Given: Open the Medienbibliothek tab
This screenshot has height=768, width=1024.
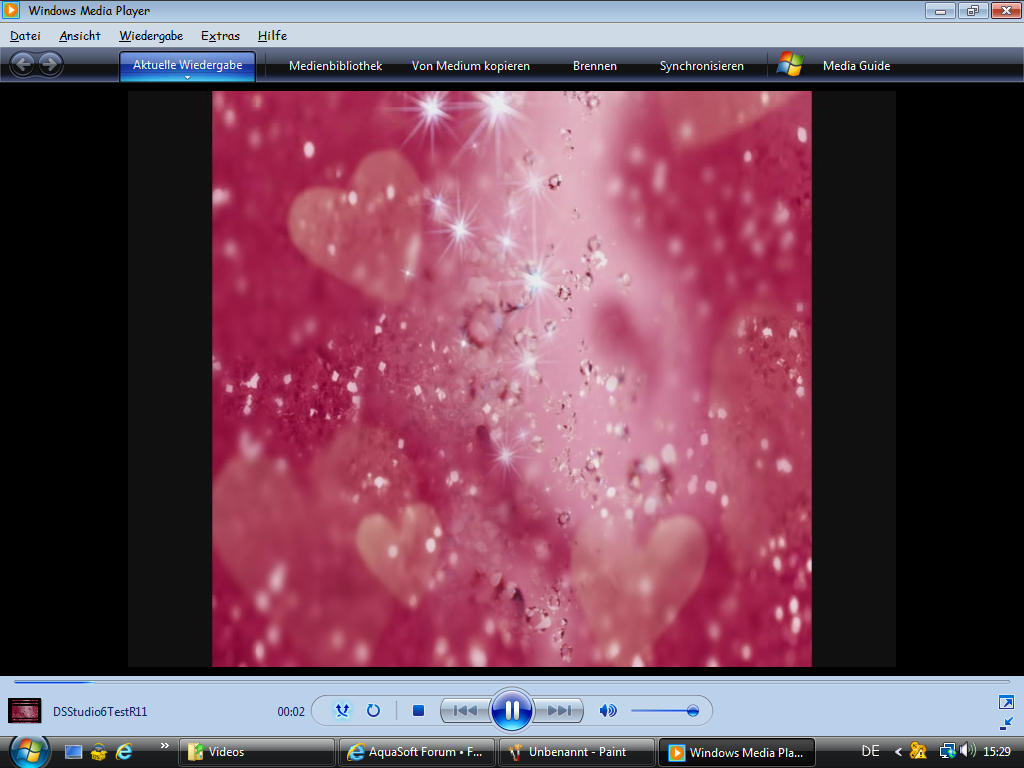Looking at the screenshot, I should coord(335,66).
